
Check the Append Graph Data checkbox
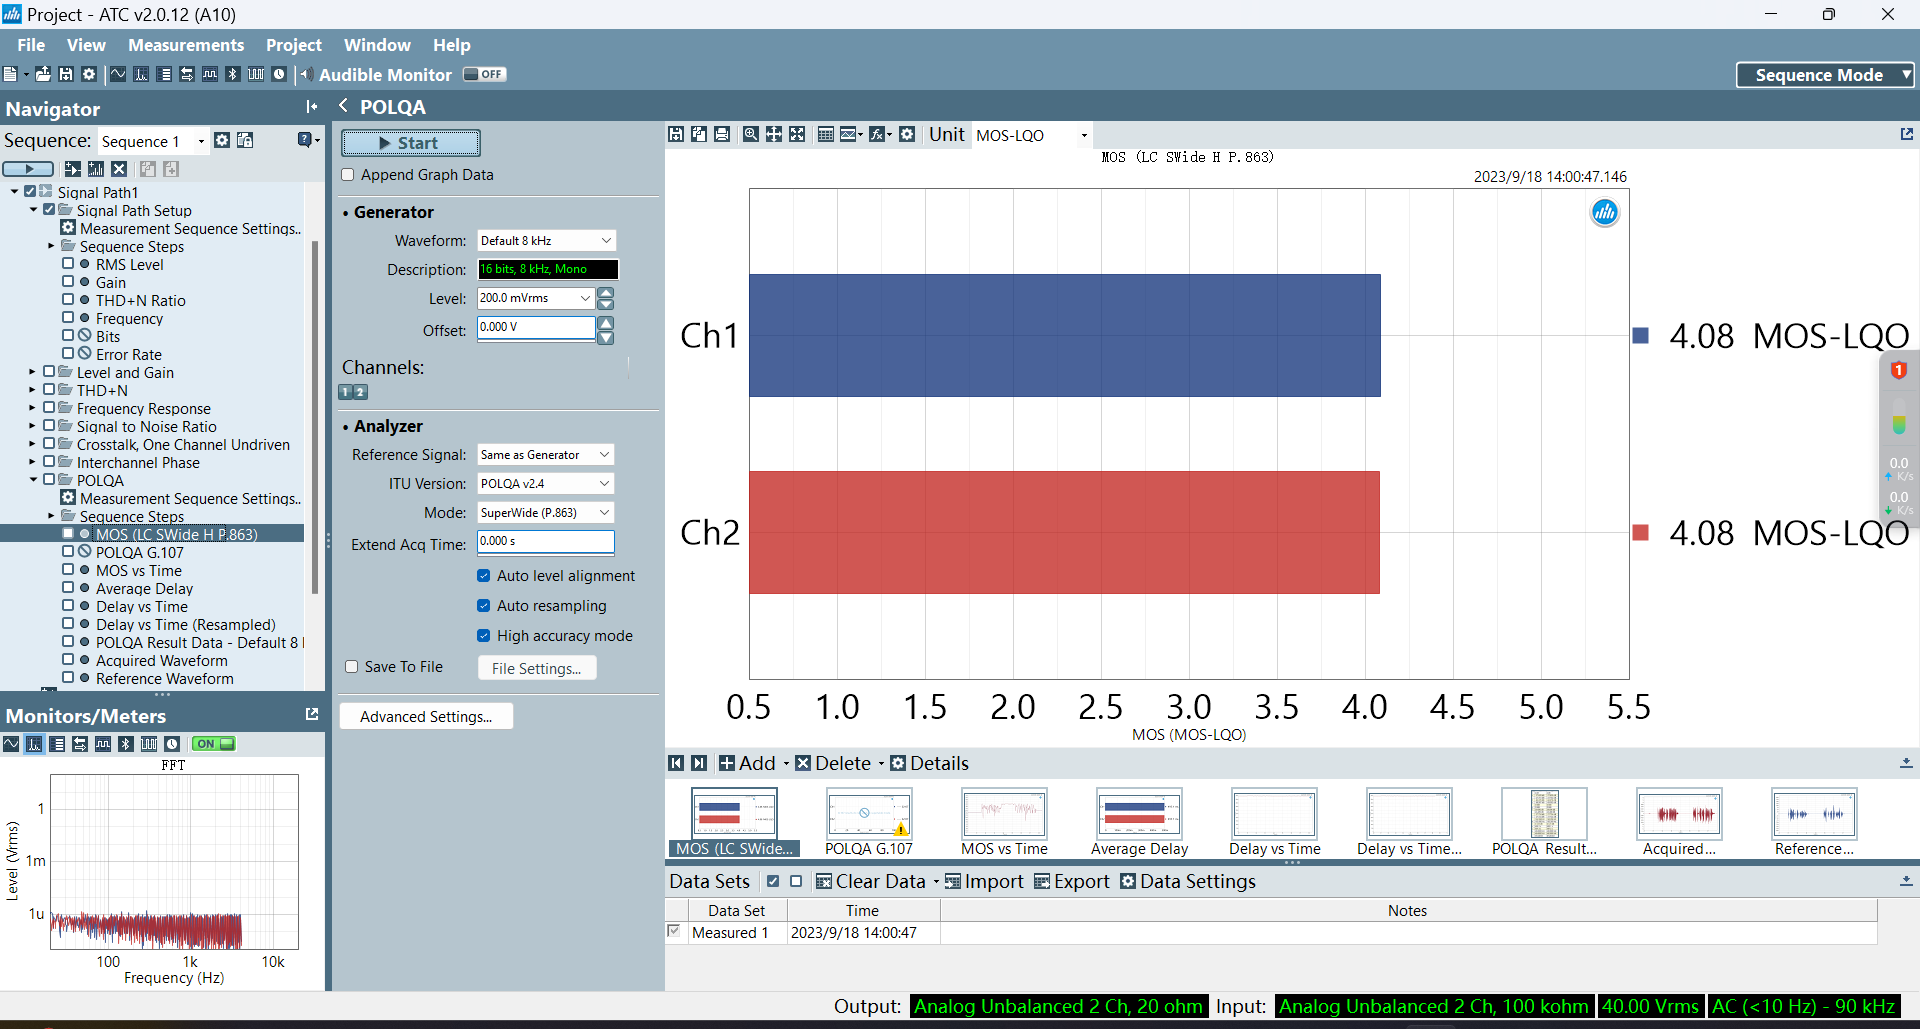click(348, 175)
